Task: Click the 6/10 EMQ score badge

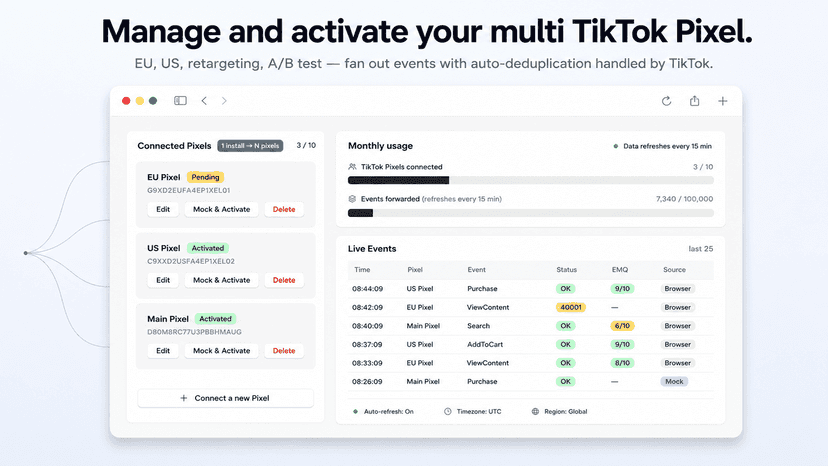Action: click(622, 326)
